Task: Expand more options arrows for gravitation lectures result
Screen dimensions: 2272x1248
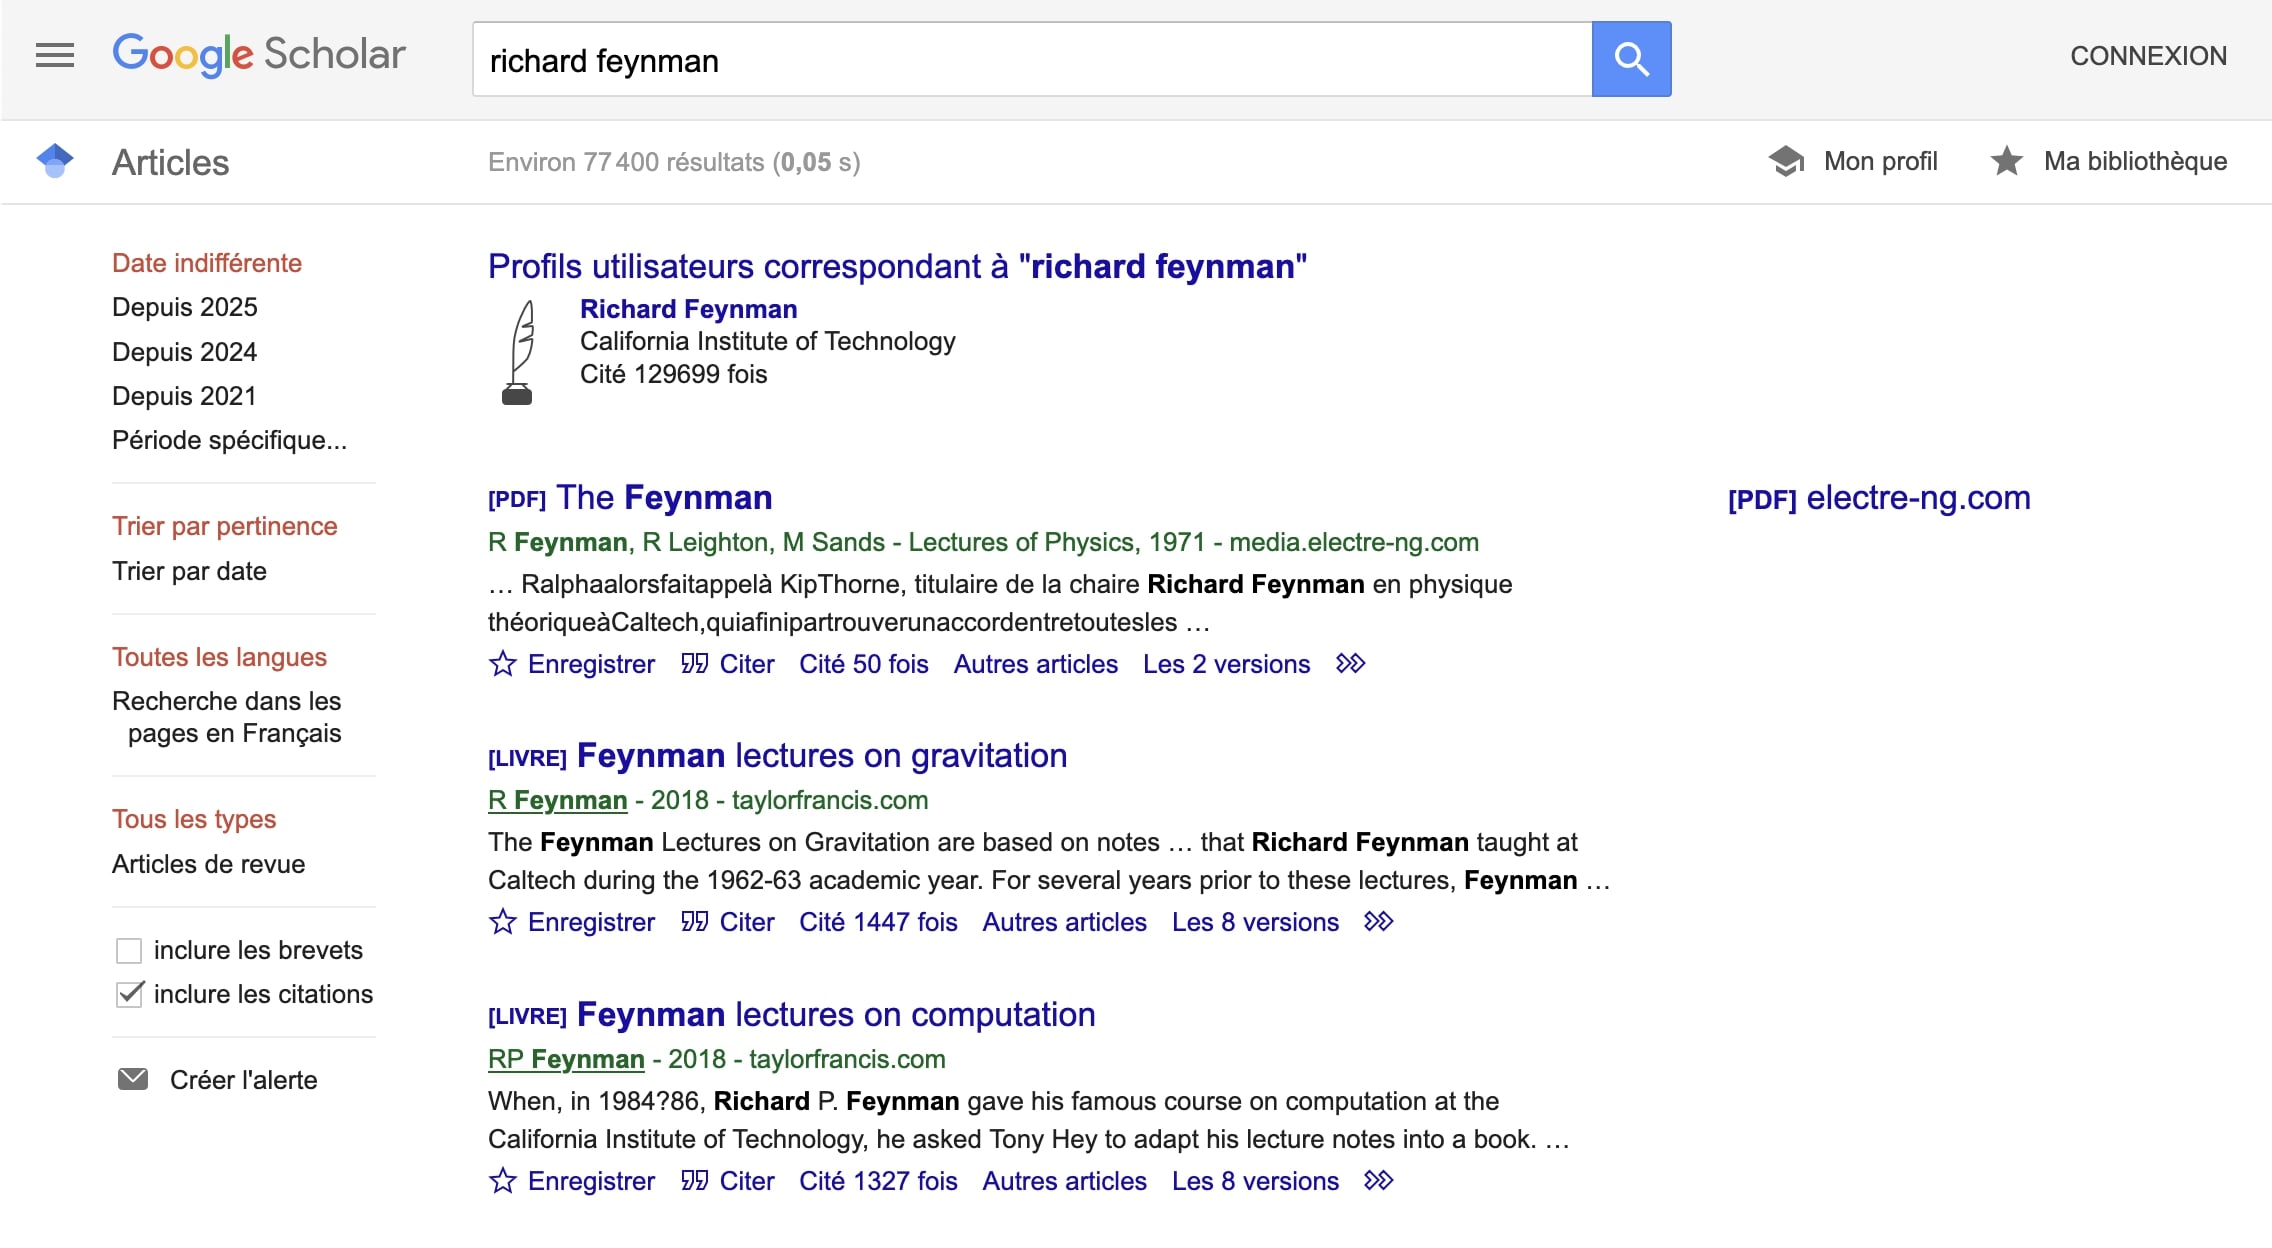Action: click(x=1379, y=922)
